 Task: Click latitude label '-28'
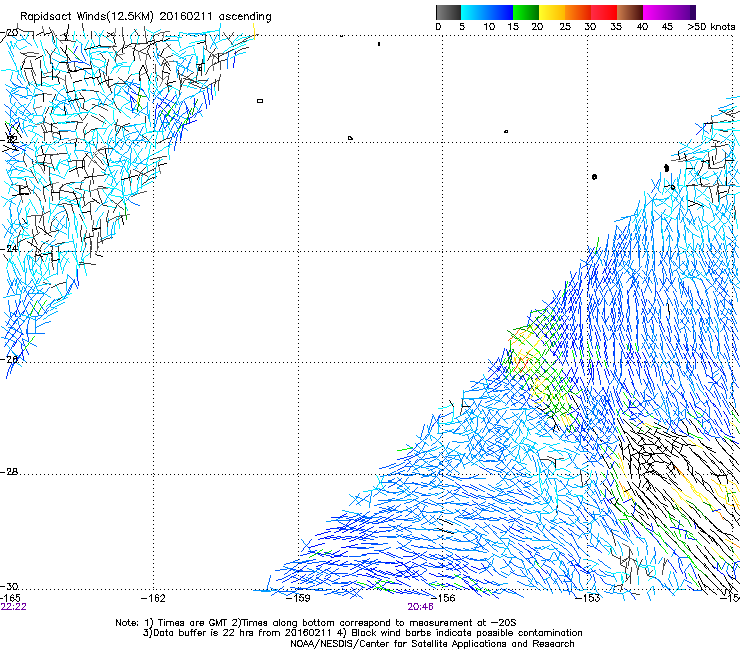point(8,472)
